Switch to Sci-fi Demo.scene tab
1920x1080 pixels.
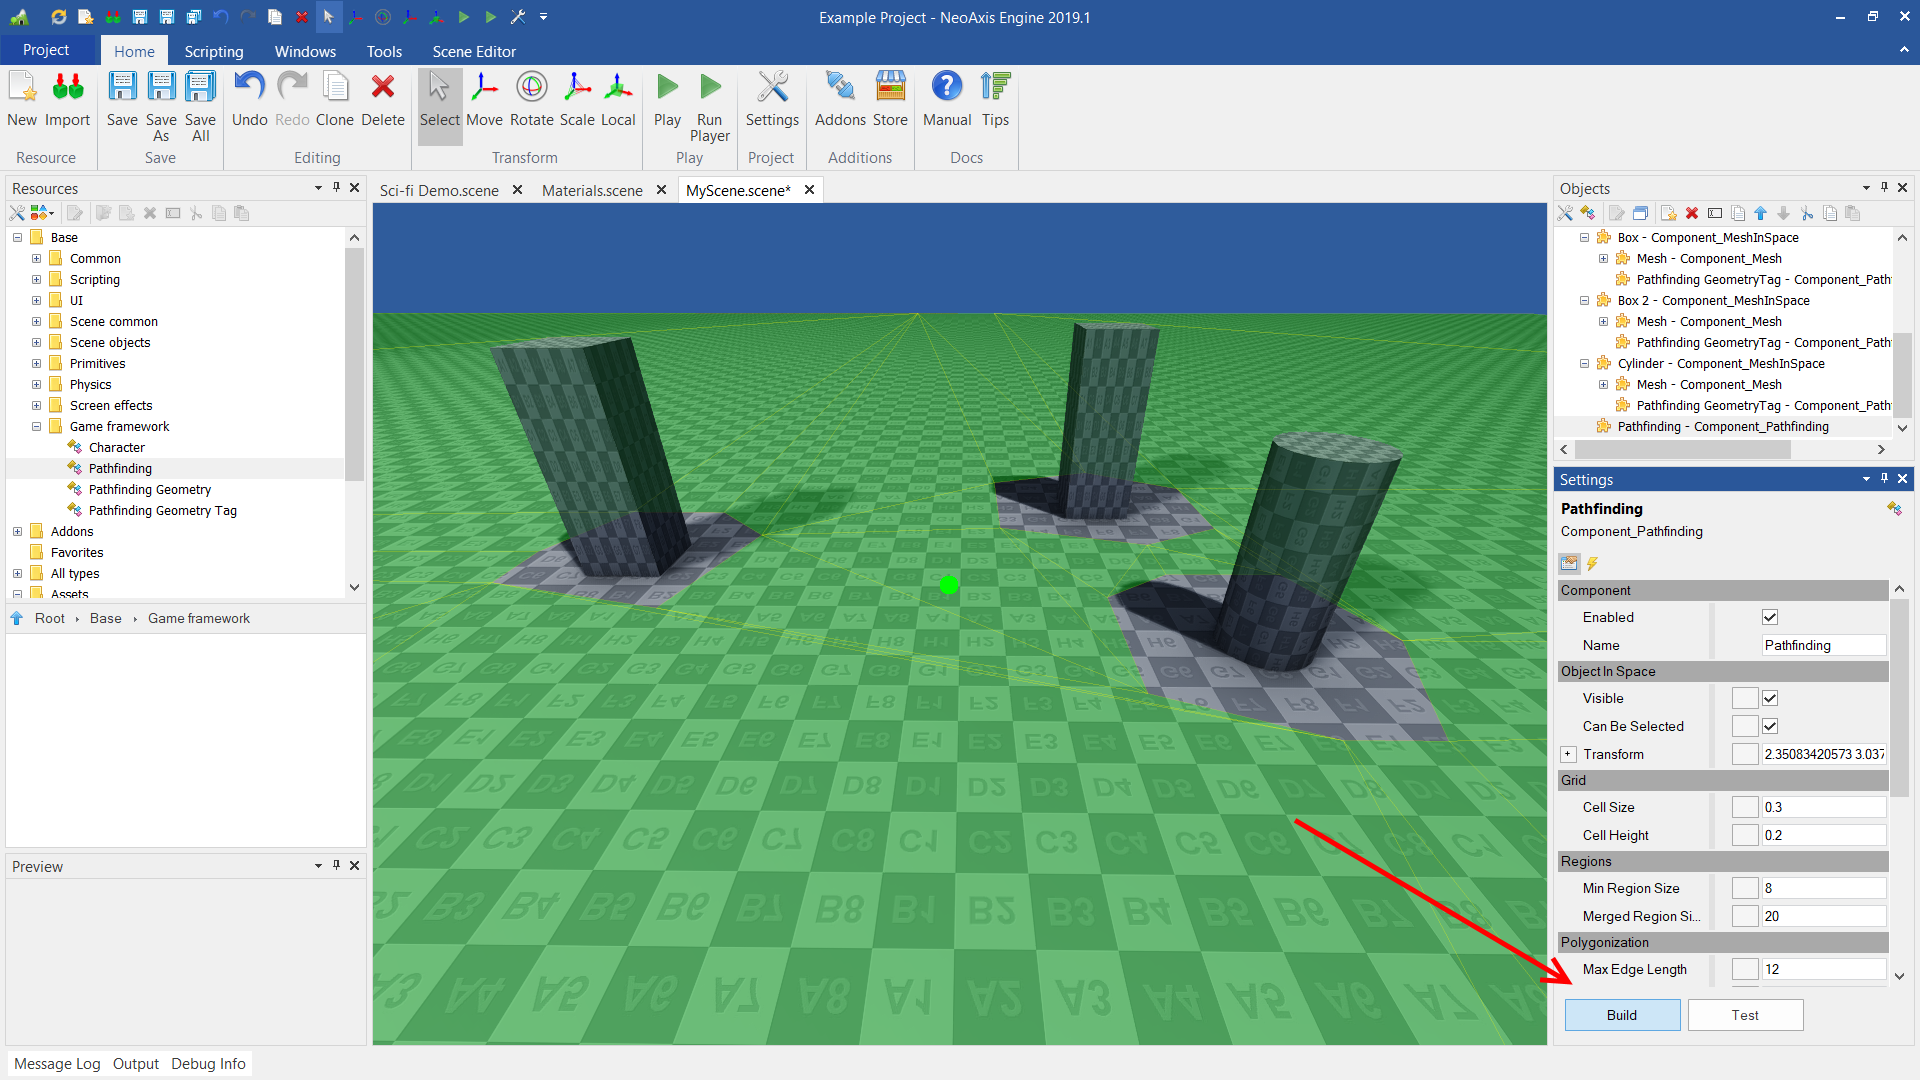(439, 190)
